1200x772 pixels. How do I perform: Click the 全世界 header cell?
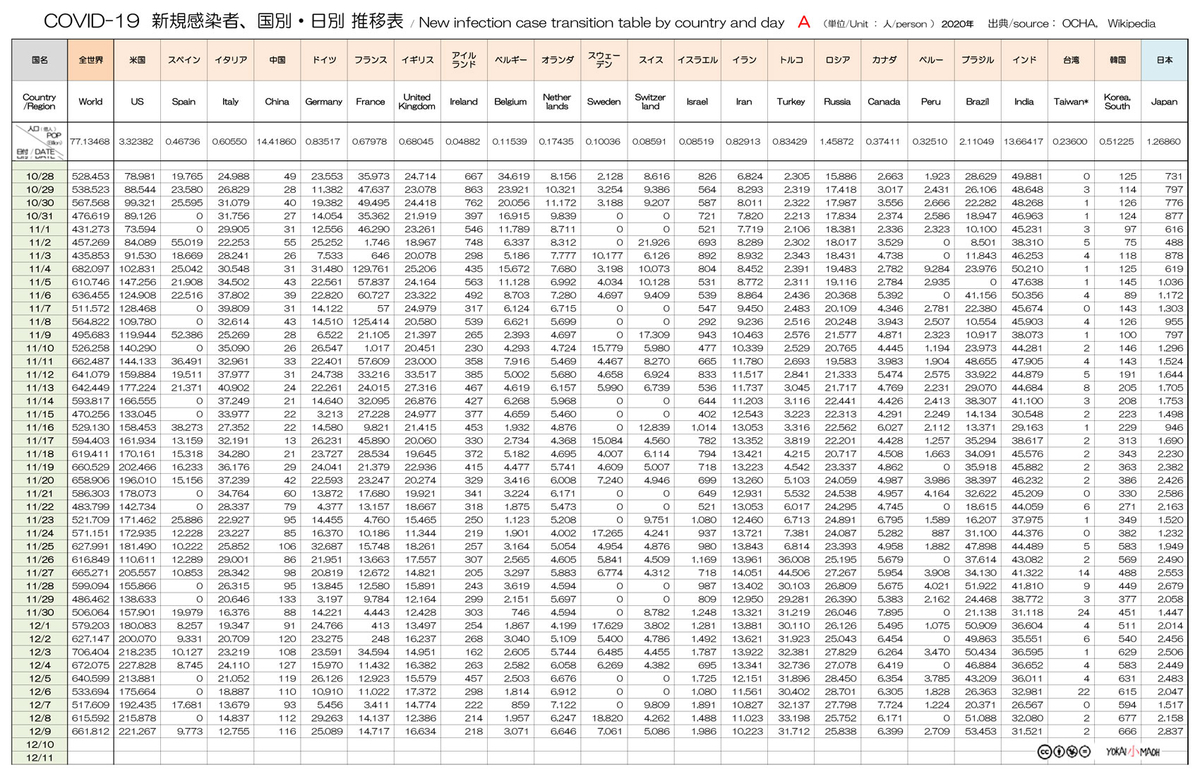(x=91, y=60)
